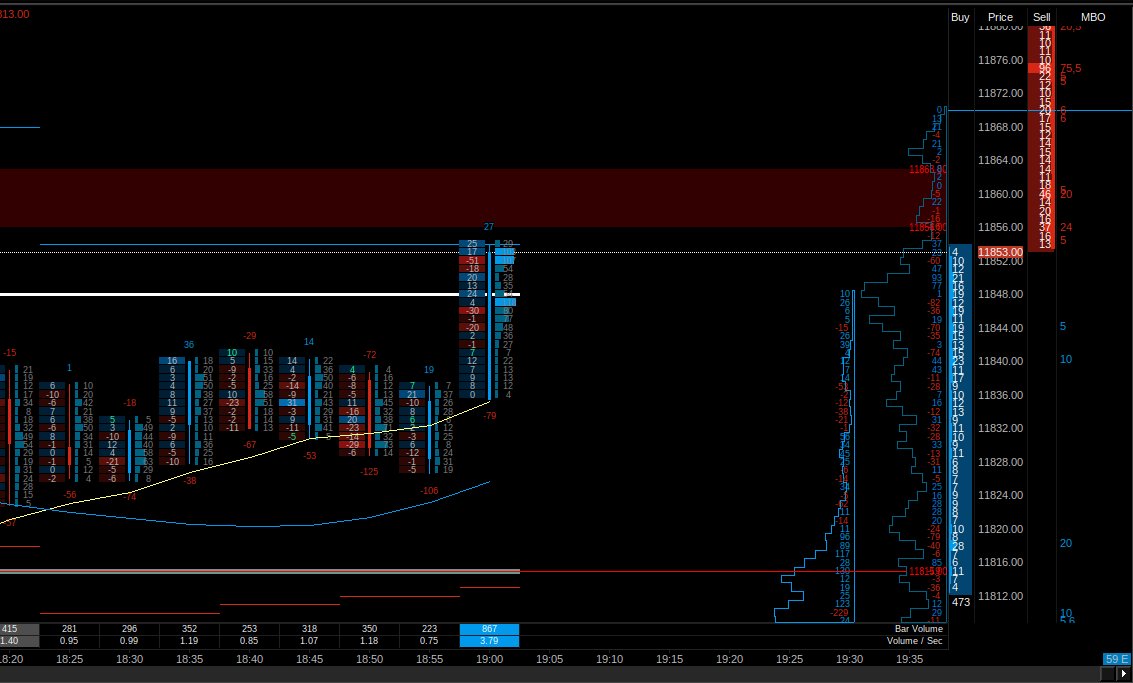This screenshot has height=683, width=1133.
Task: Click the bright red 96 sell order cell
Action: click(1041, 69)
